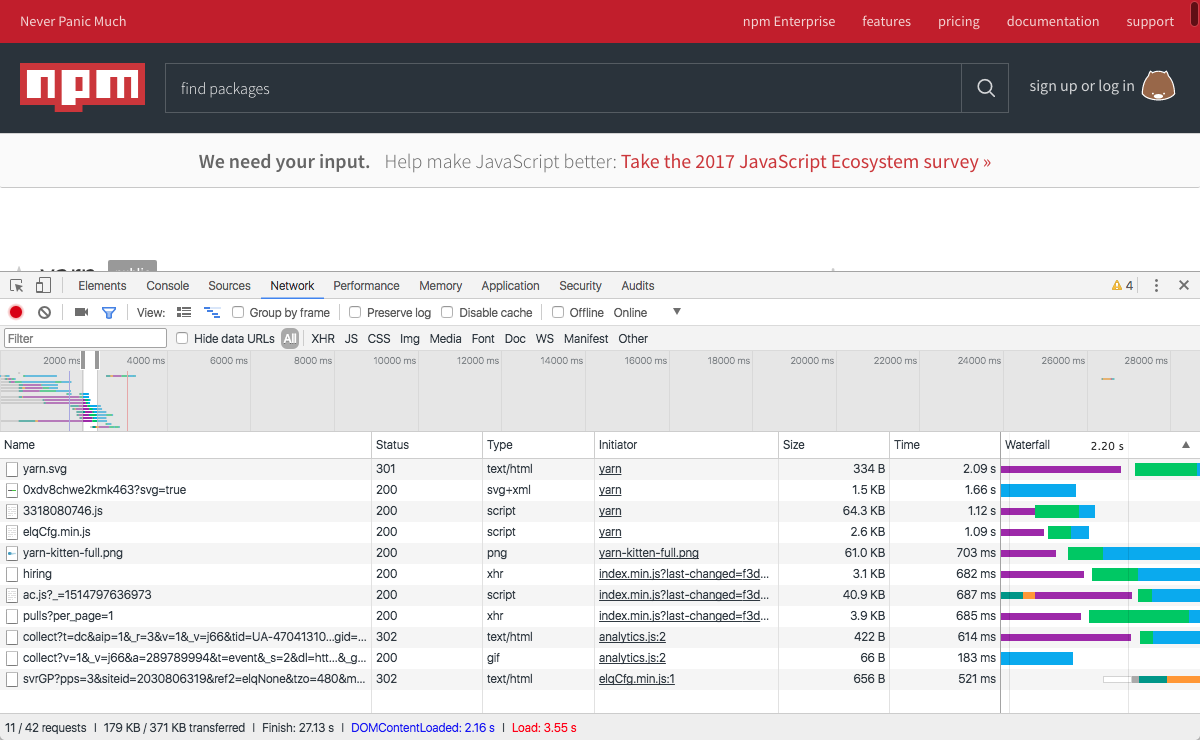Screen dimensions: 1200x740
Task: Switch to large request rows view icon
Action: click(184, 313)
